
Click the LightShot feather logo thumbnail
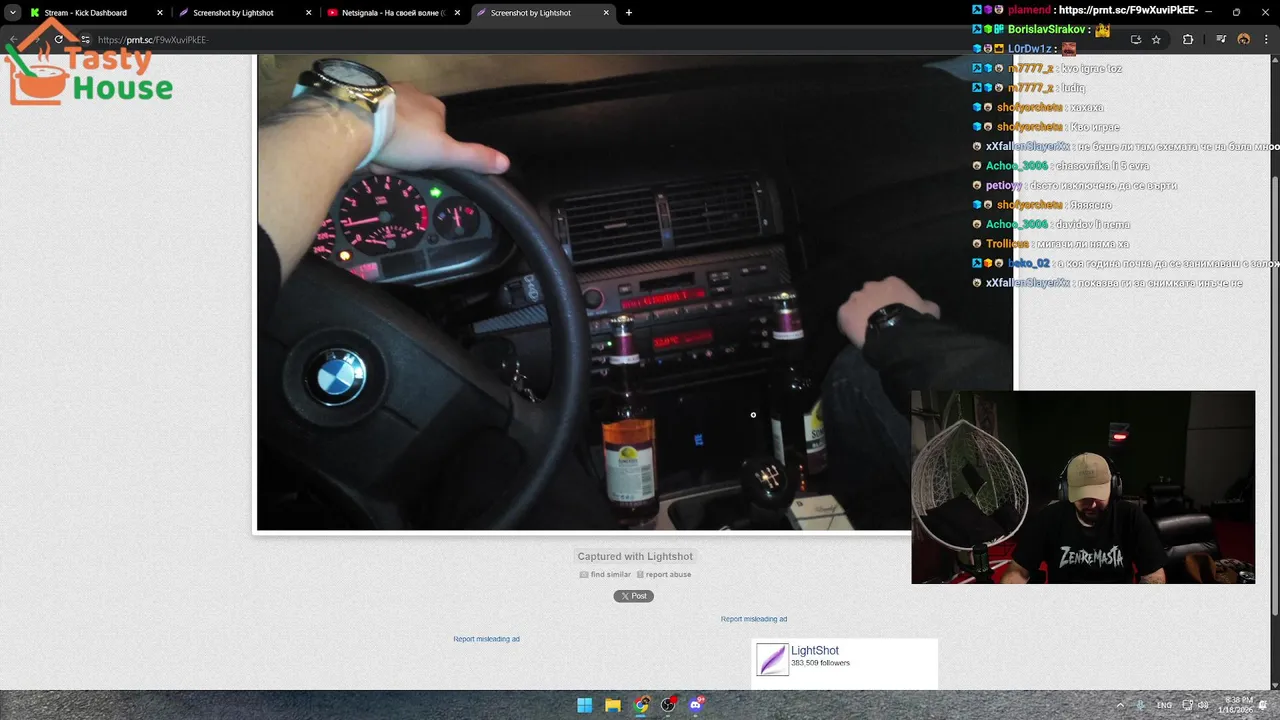772,660
